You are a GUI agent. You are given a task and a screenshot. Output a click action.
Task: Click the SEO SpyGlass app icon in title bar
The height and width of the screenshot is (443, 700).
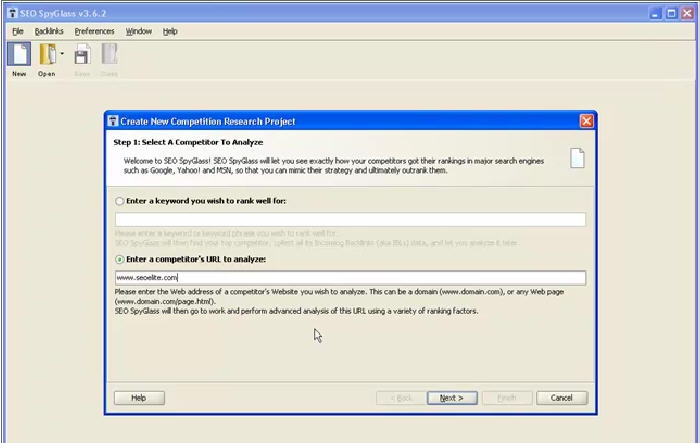coord(12,13)
